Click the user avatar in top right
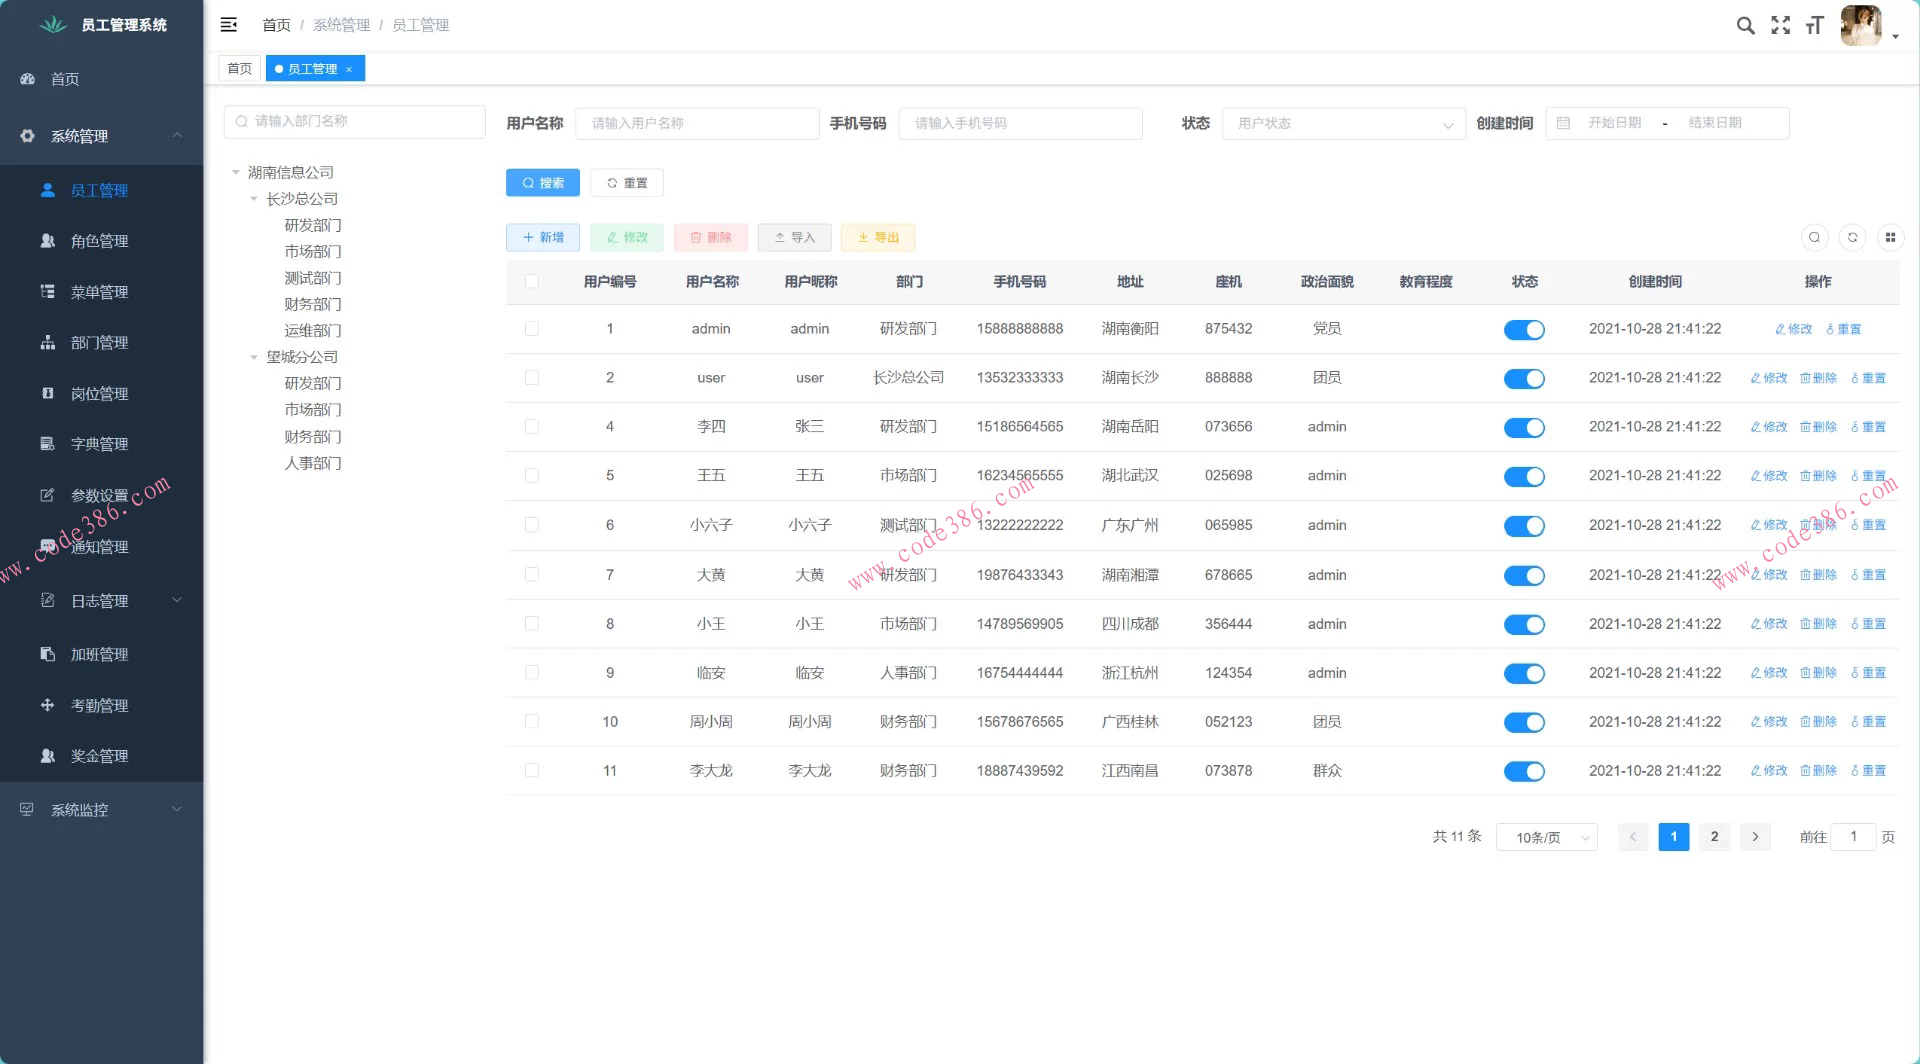1920x1064 pixels. click(x=1860, y=26)
